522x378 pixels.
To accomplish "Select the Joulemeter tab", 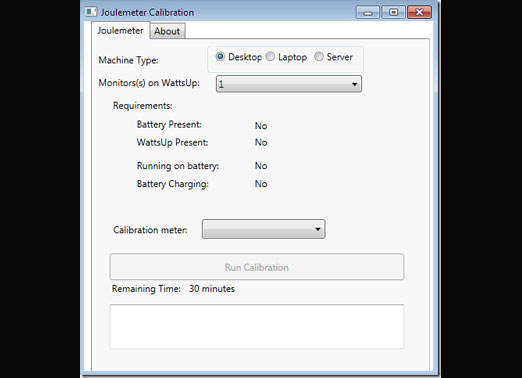I will [x=120, y=30].
